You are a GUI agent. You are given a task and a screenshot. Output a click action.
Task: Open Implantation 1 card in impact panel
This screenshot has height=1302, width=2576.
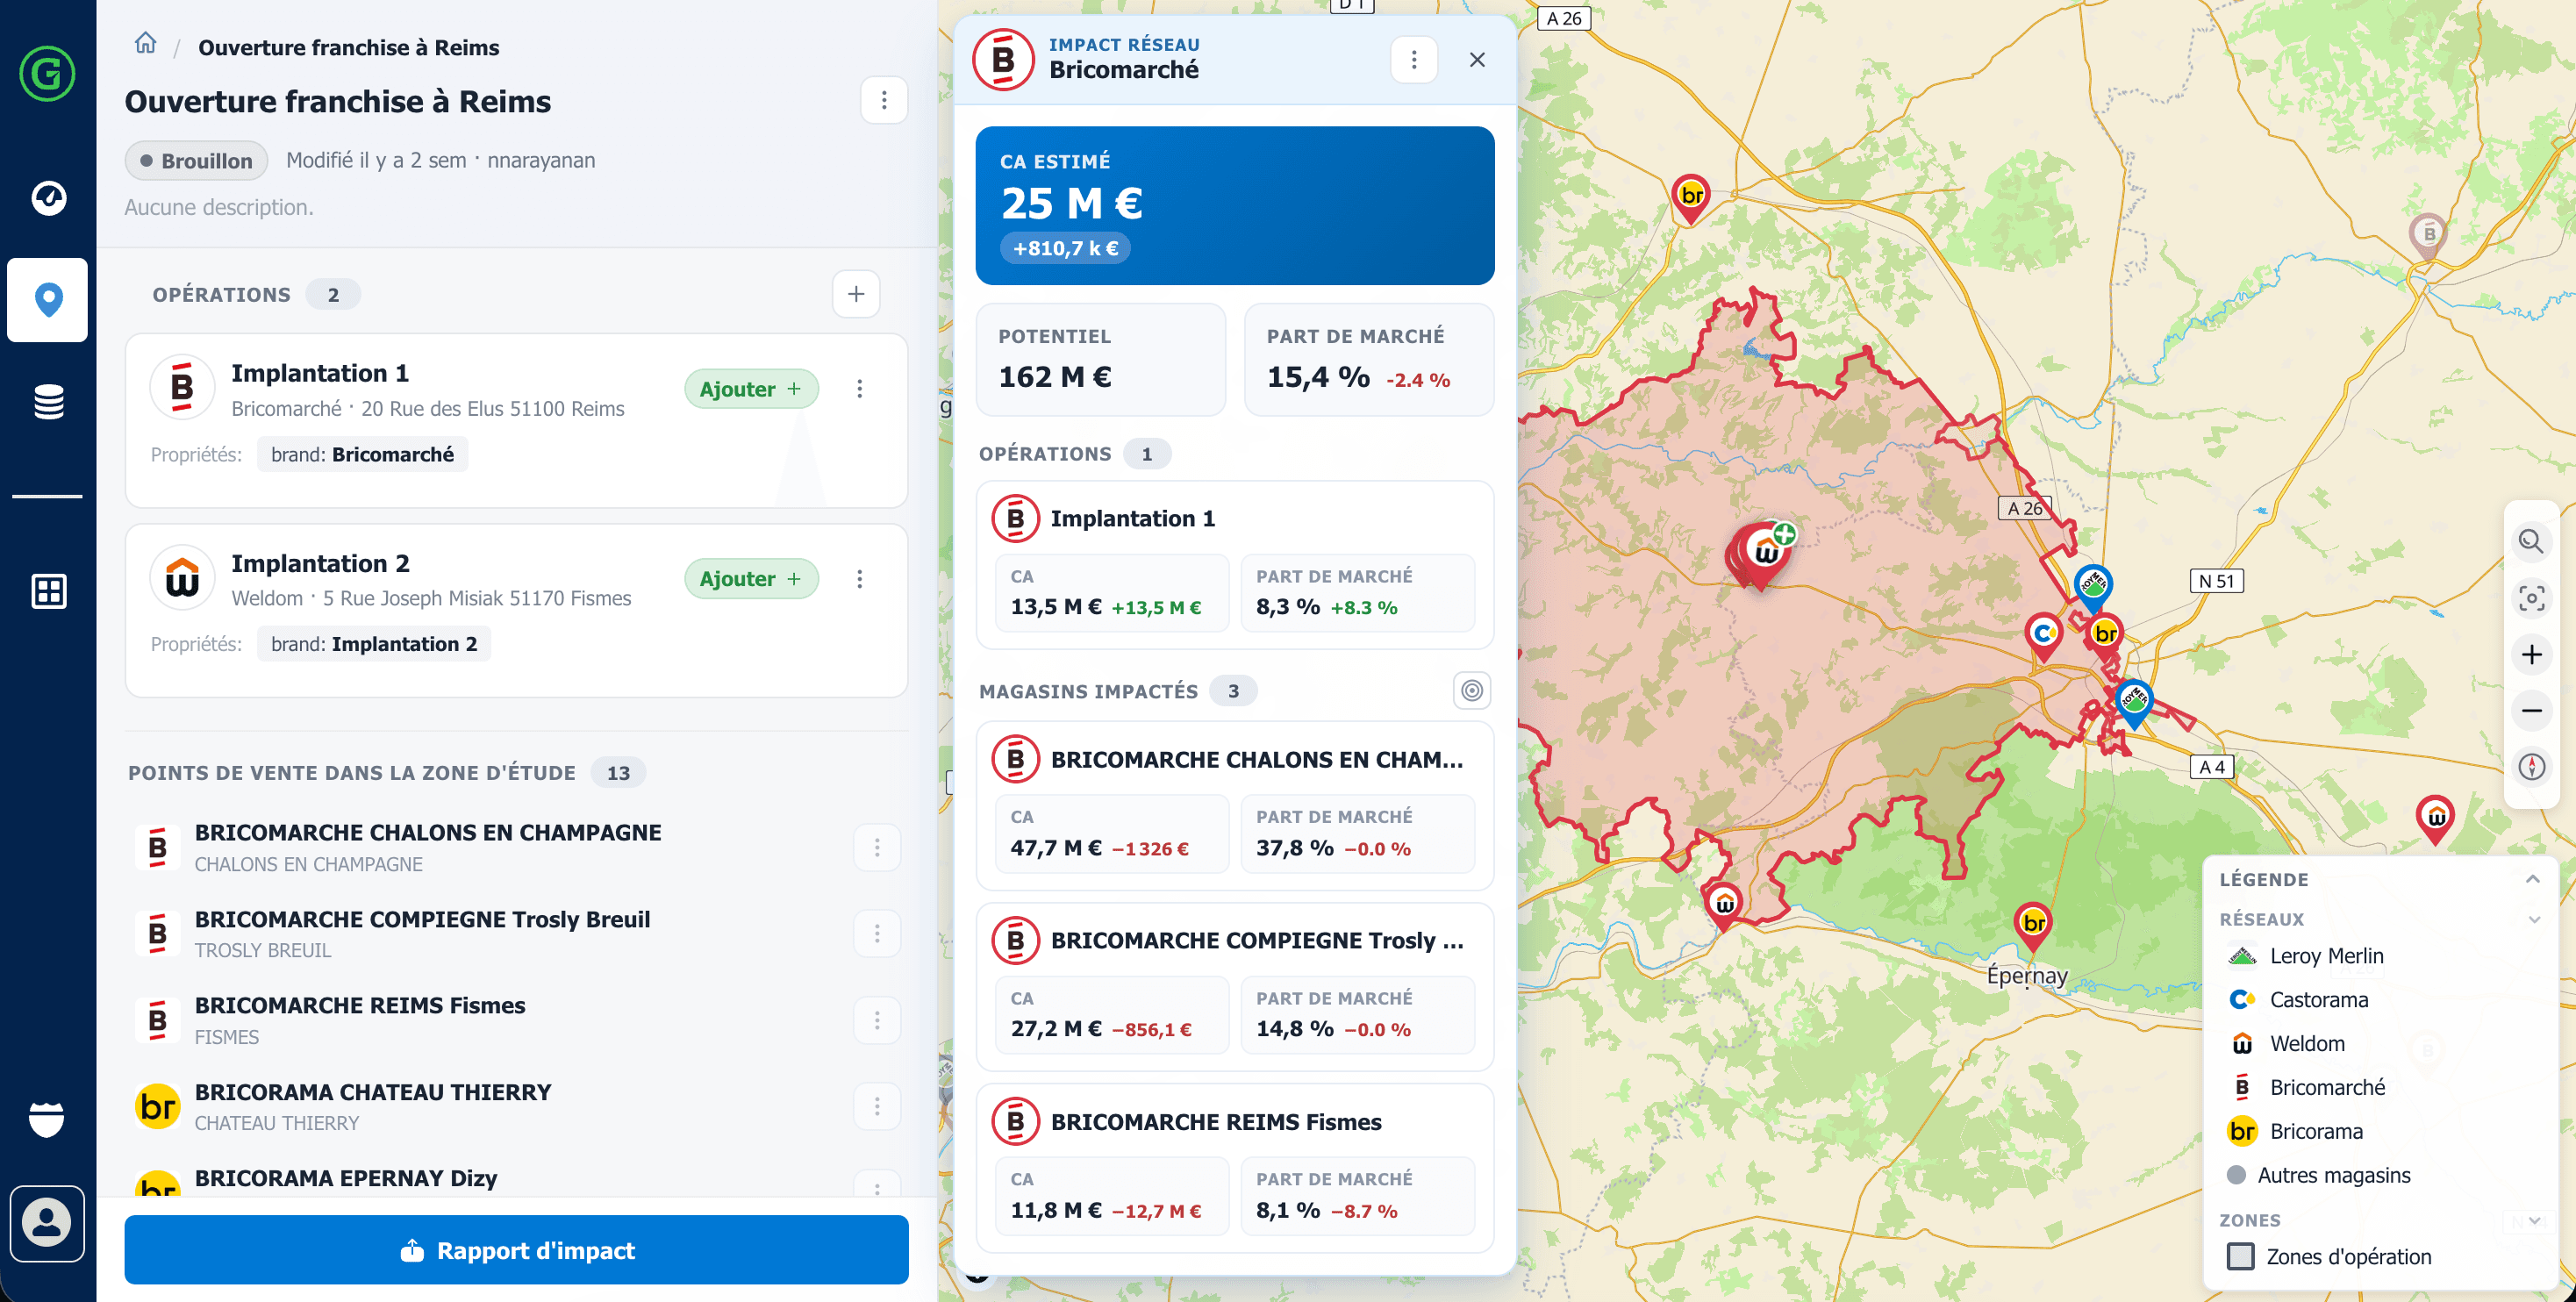pos(1235,565)
